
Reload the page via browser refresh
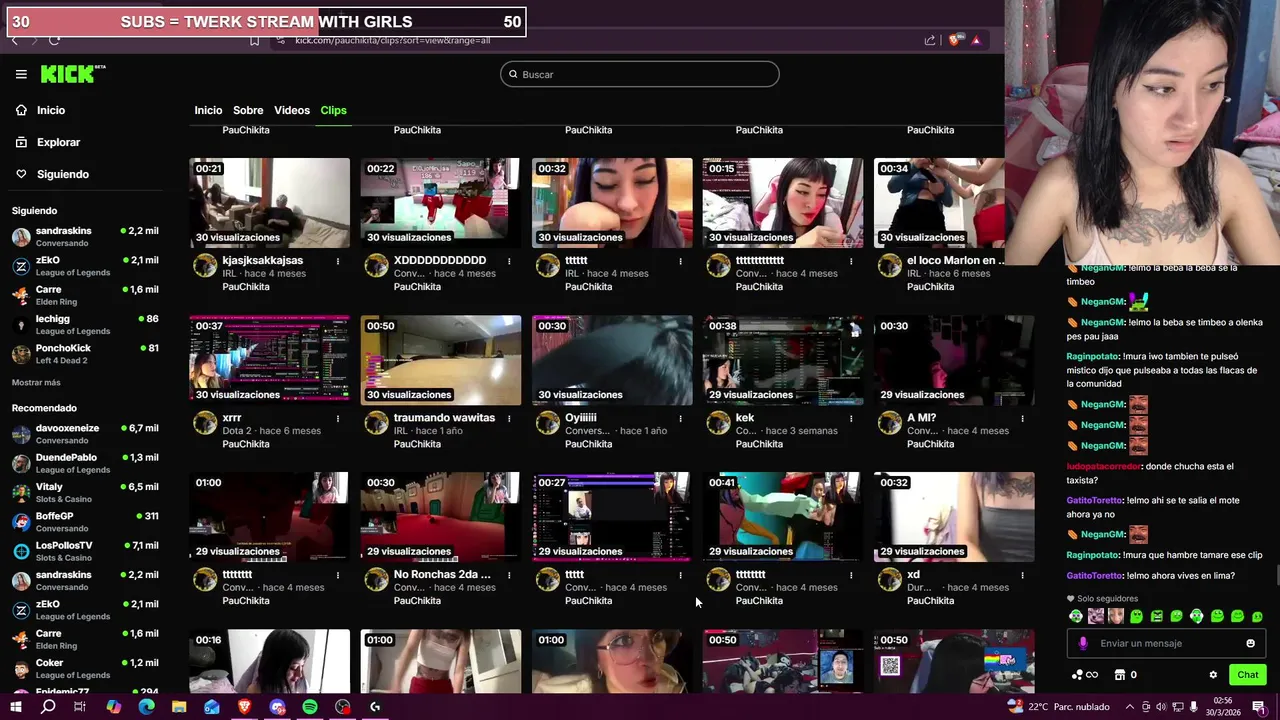point(54,40)
